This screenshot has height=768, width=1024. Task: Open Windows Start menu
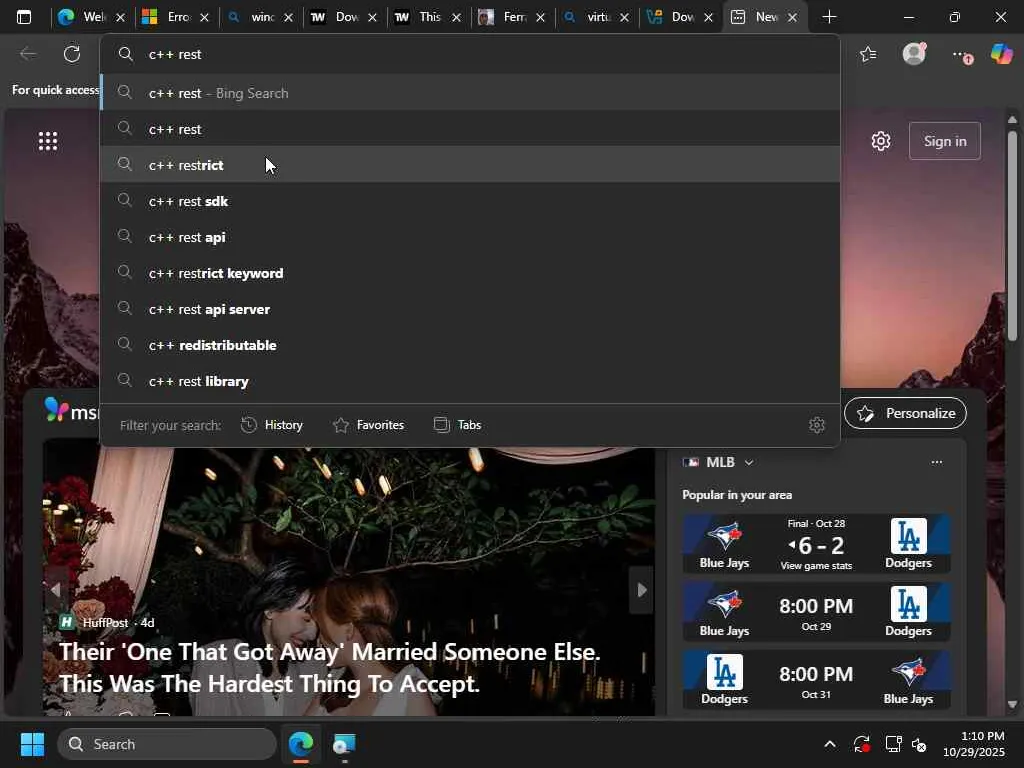pos(32,744)
